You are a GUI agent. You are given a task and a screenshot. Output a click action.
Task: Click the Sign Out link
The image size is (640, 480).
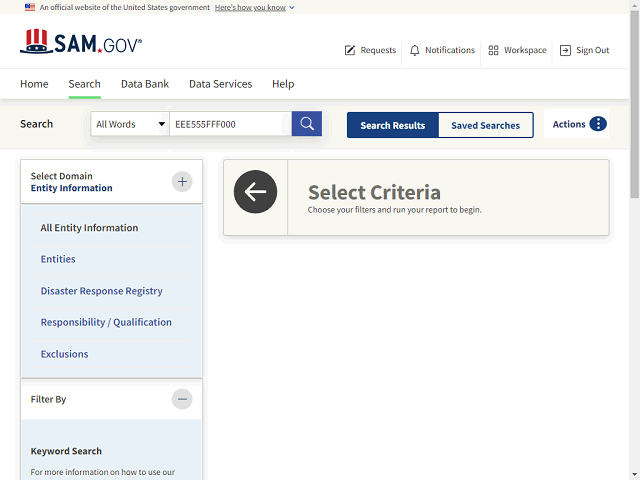584,50
